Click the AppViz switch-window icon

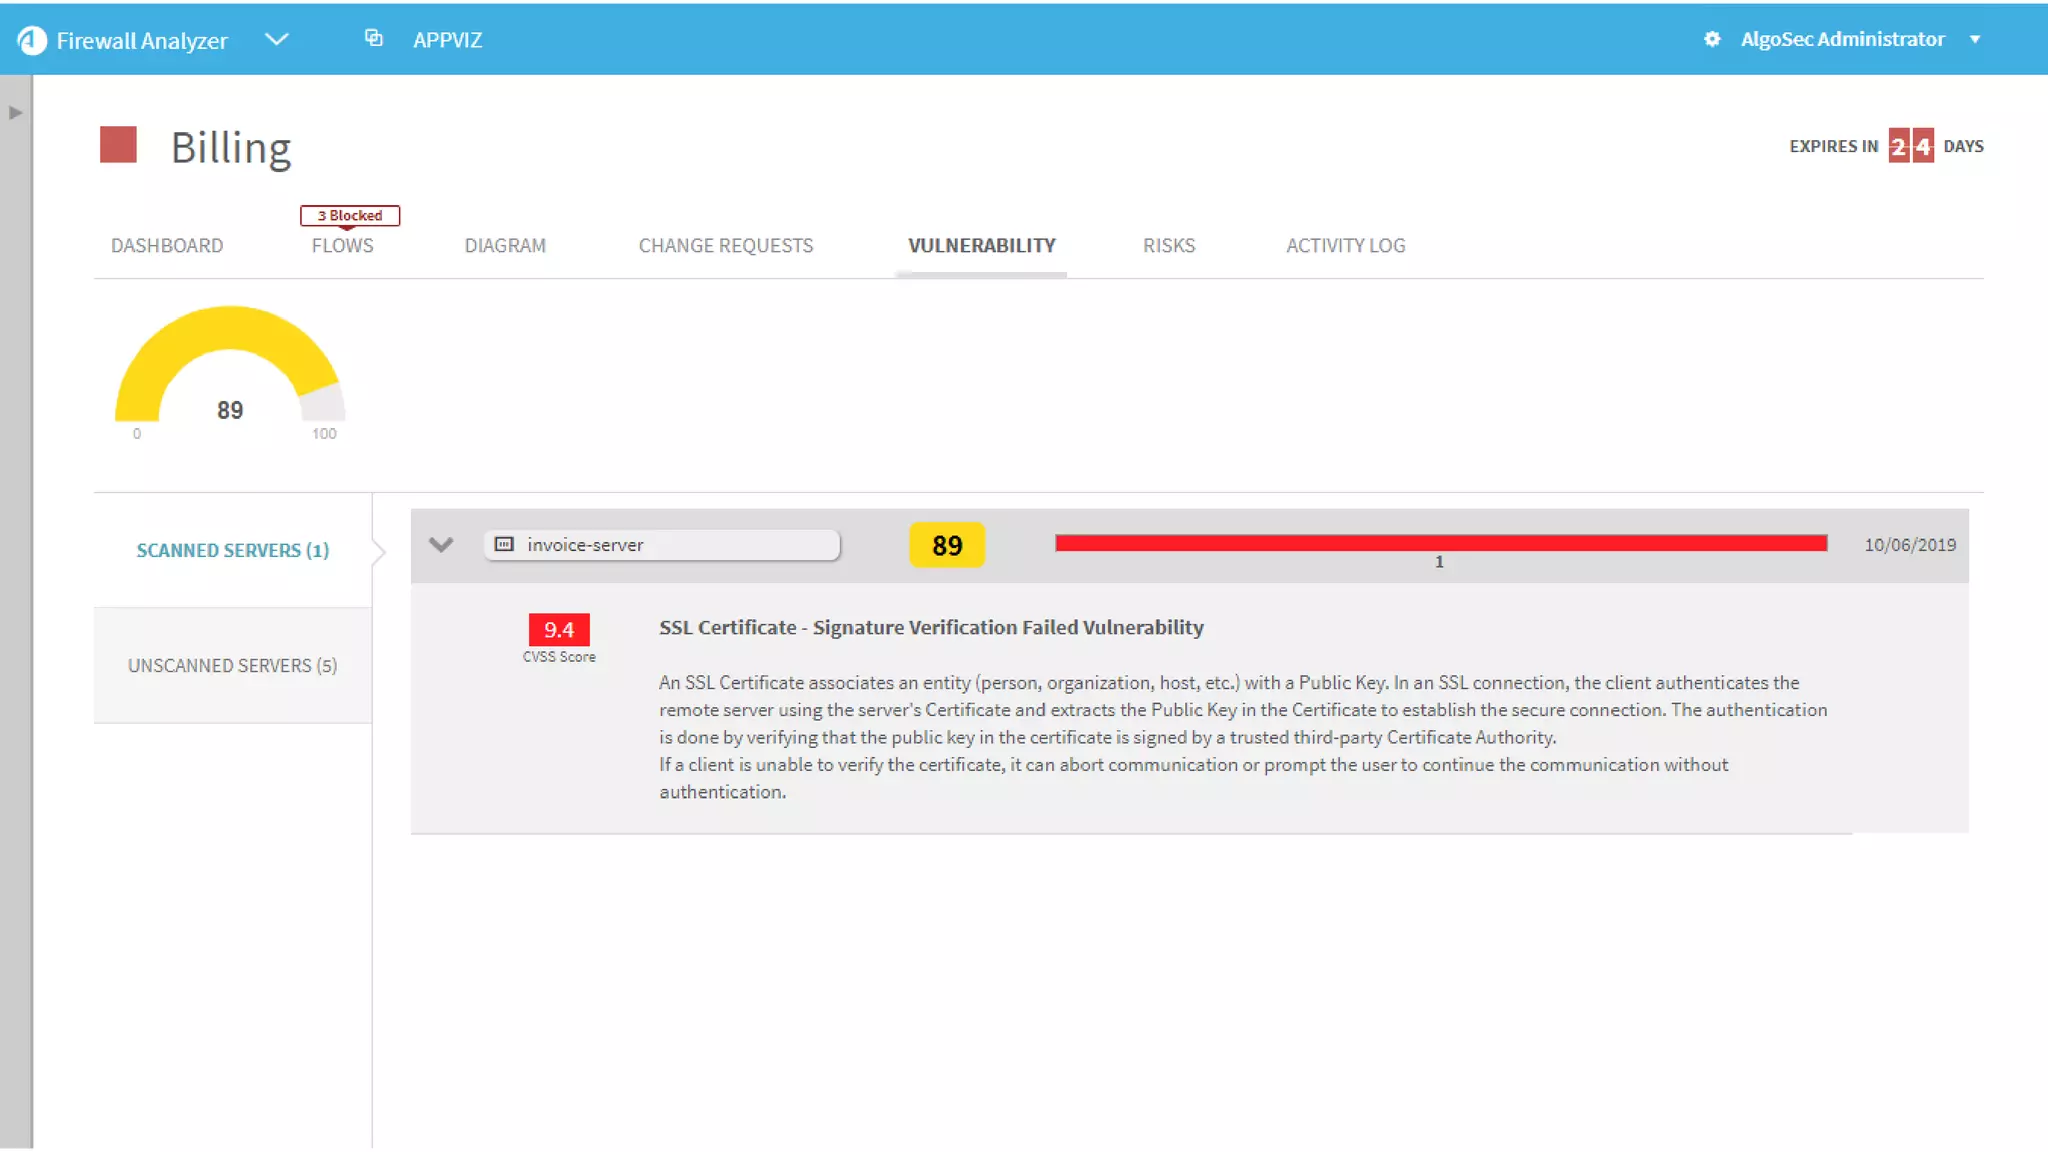pos(373,38)
